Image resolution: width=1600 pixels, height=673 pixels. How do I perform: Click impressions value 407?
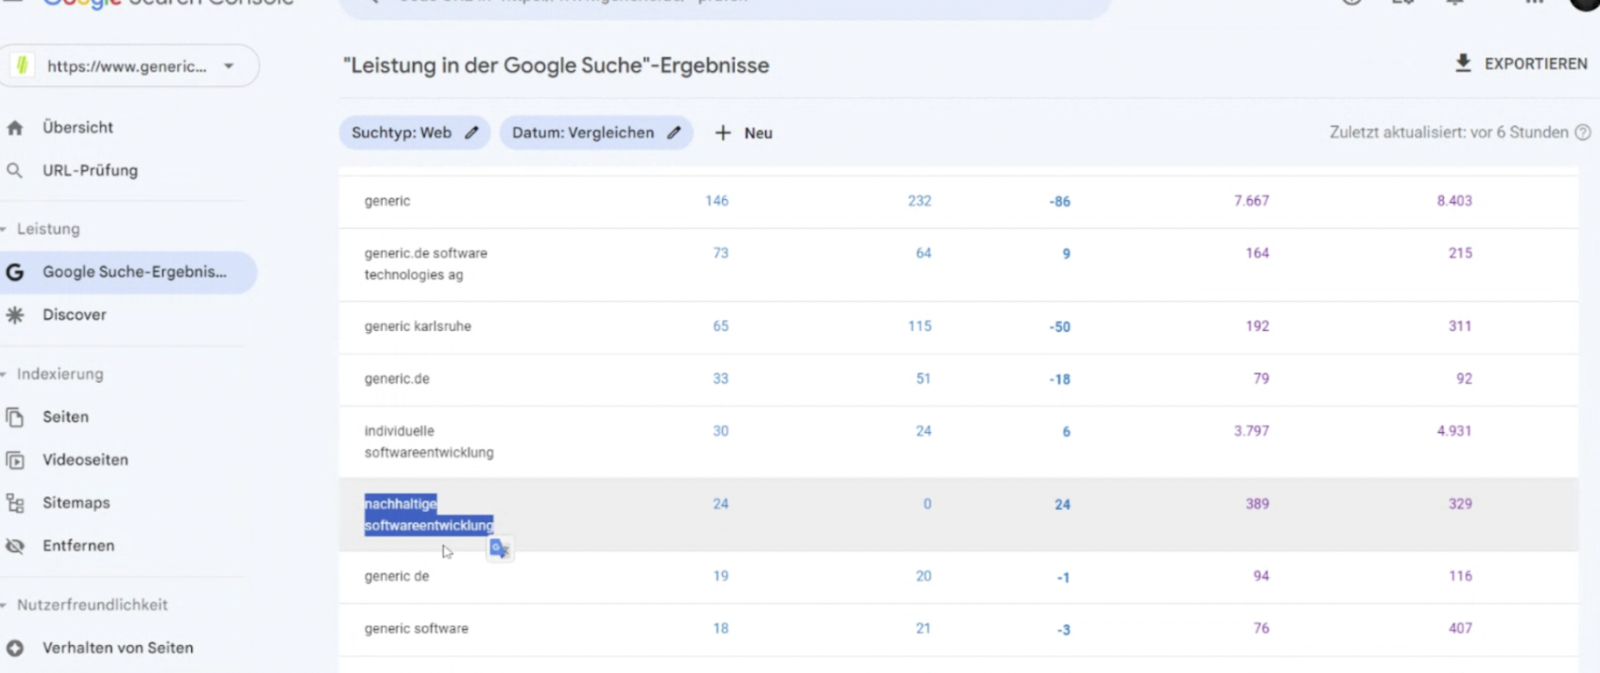(x=1460, y=629)
